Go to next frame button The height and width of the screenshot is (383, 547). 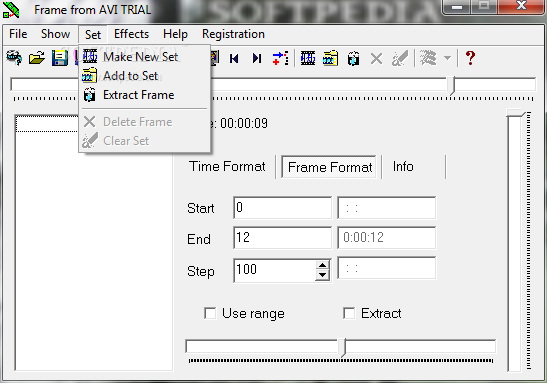coord(257,58)
